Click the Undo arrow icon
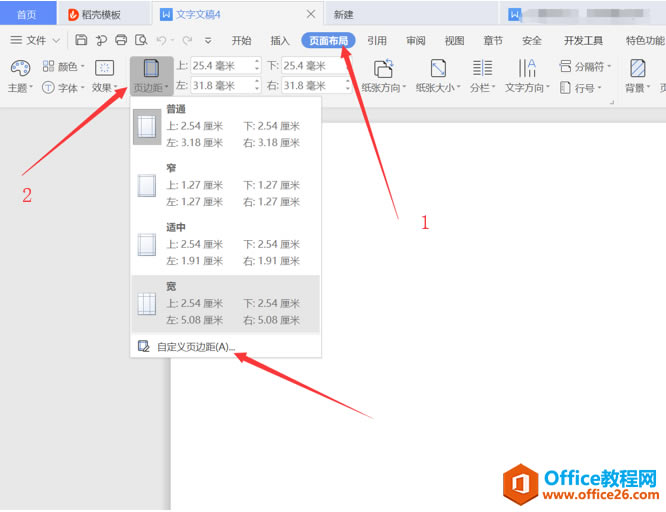This screenshot has height=512, width=666. (x=161, y=40)
